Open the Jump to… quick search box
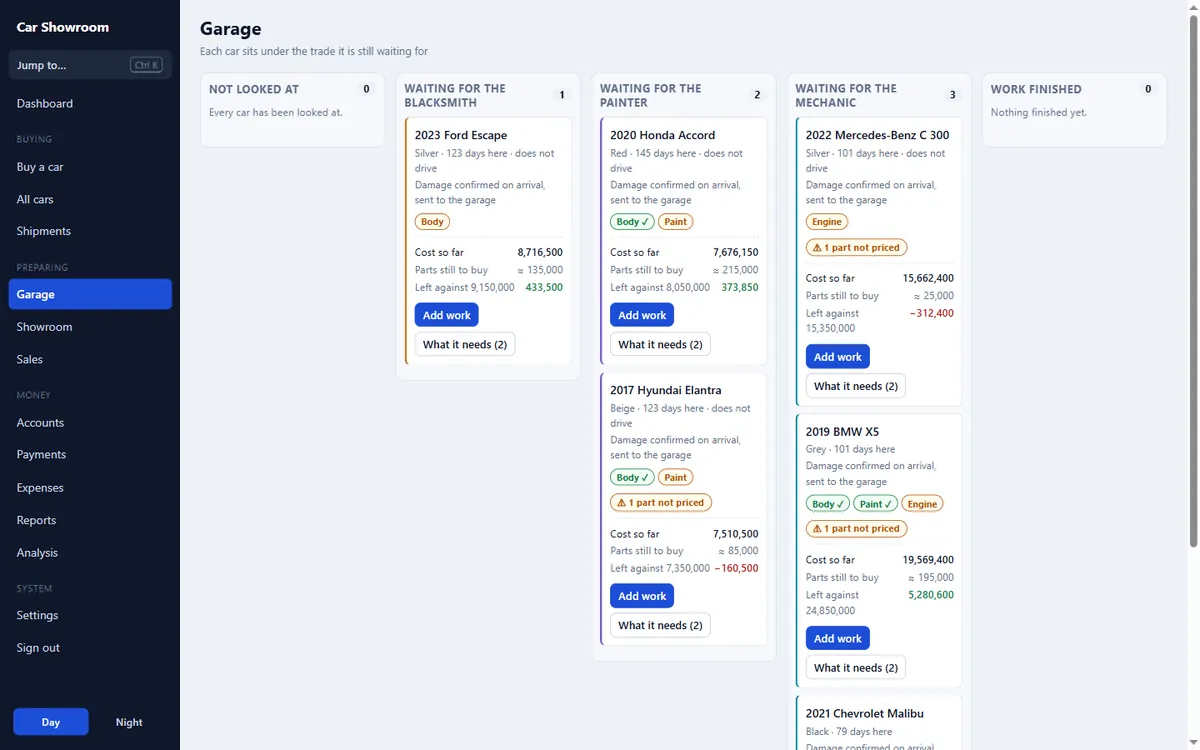The height and width of the screenshot is (750, 1200). pos(90,65)
